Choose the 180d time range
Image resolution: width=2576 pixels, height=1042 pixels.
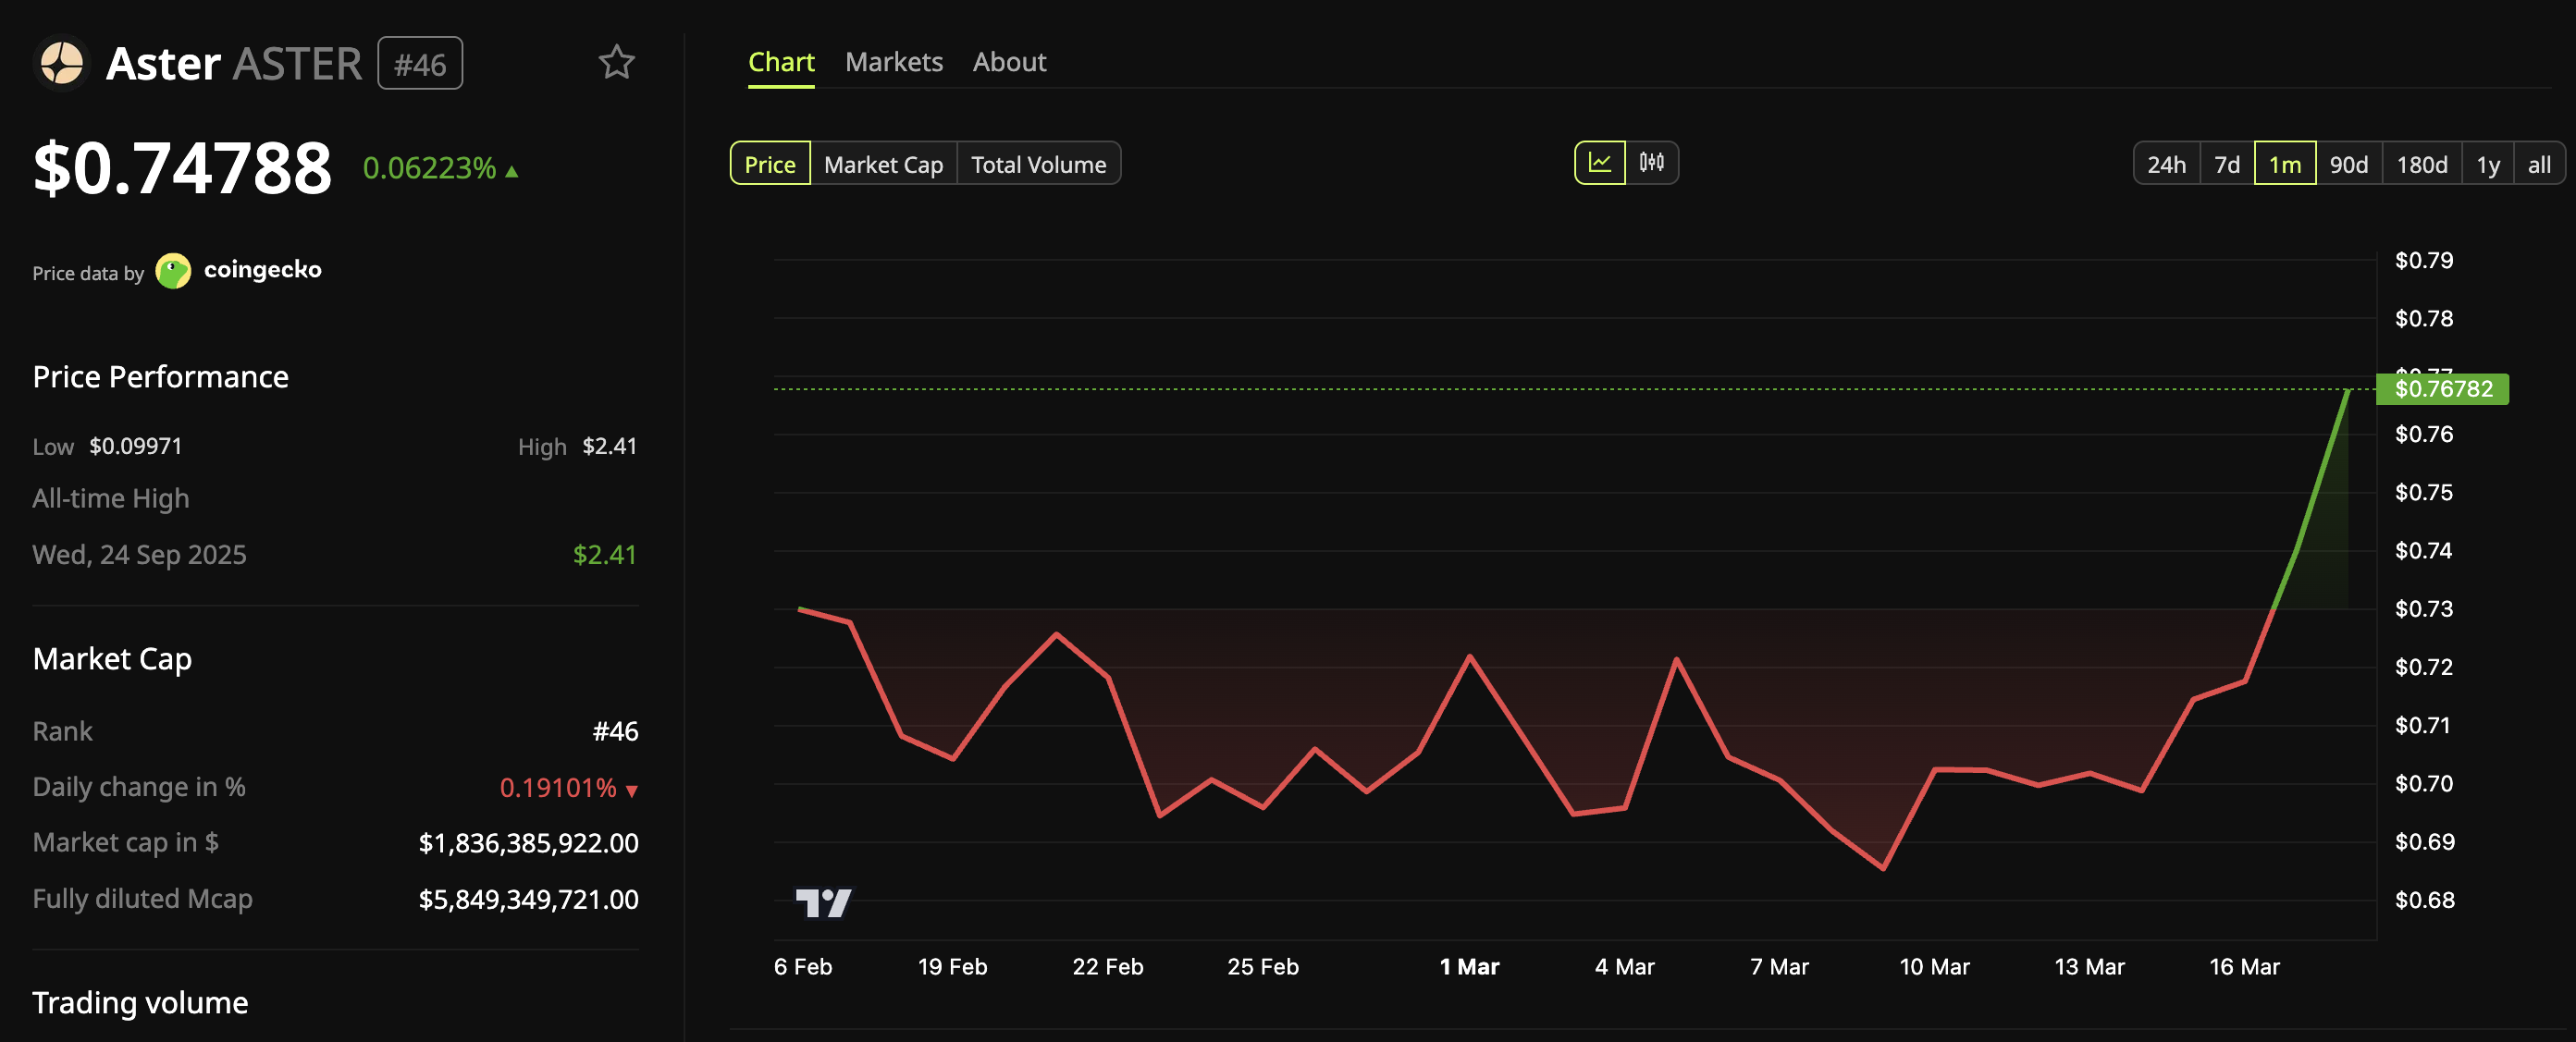tap(2421, 164)
